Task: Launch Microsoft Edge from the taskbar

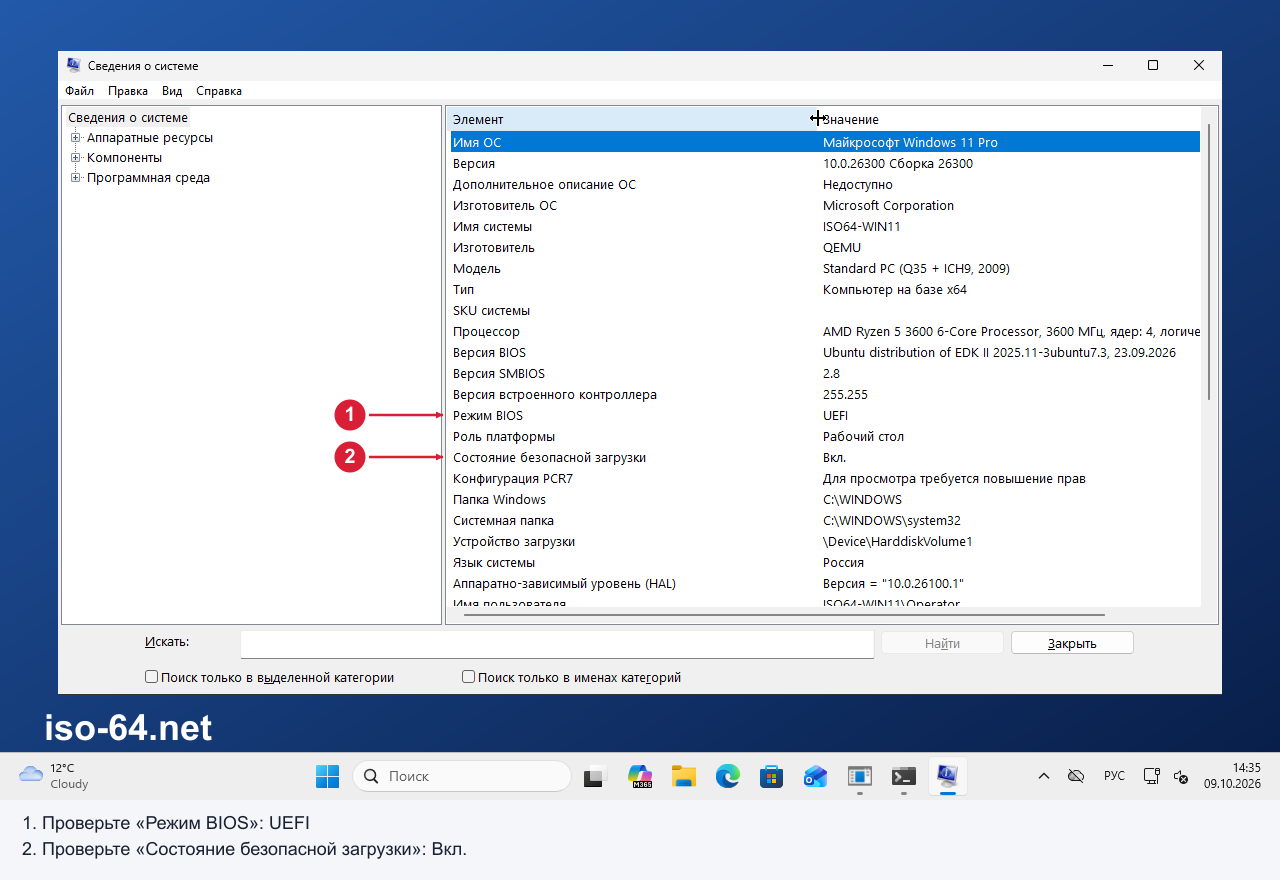Action: coord(728,776)
